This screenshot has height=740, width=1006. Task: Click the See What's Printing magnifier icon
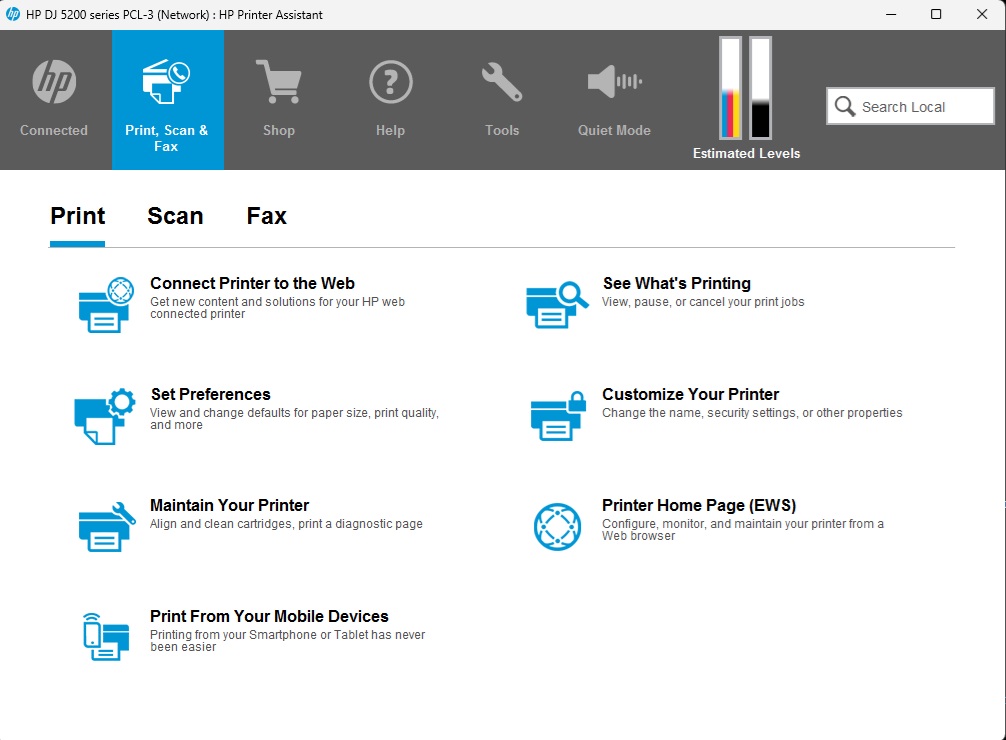tap(557, 304)
